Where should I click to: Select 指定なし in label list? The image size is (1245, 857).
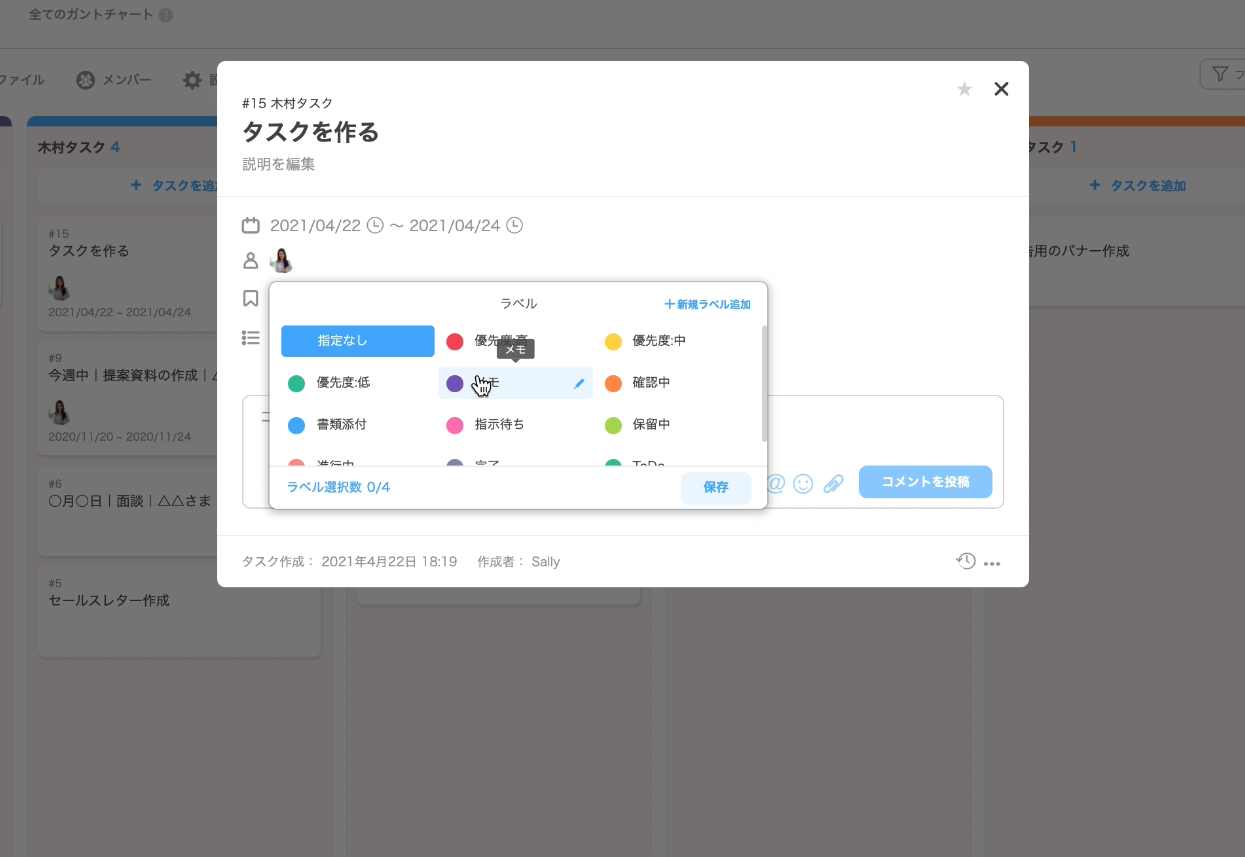tap(357, 341)
